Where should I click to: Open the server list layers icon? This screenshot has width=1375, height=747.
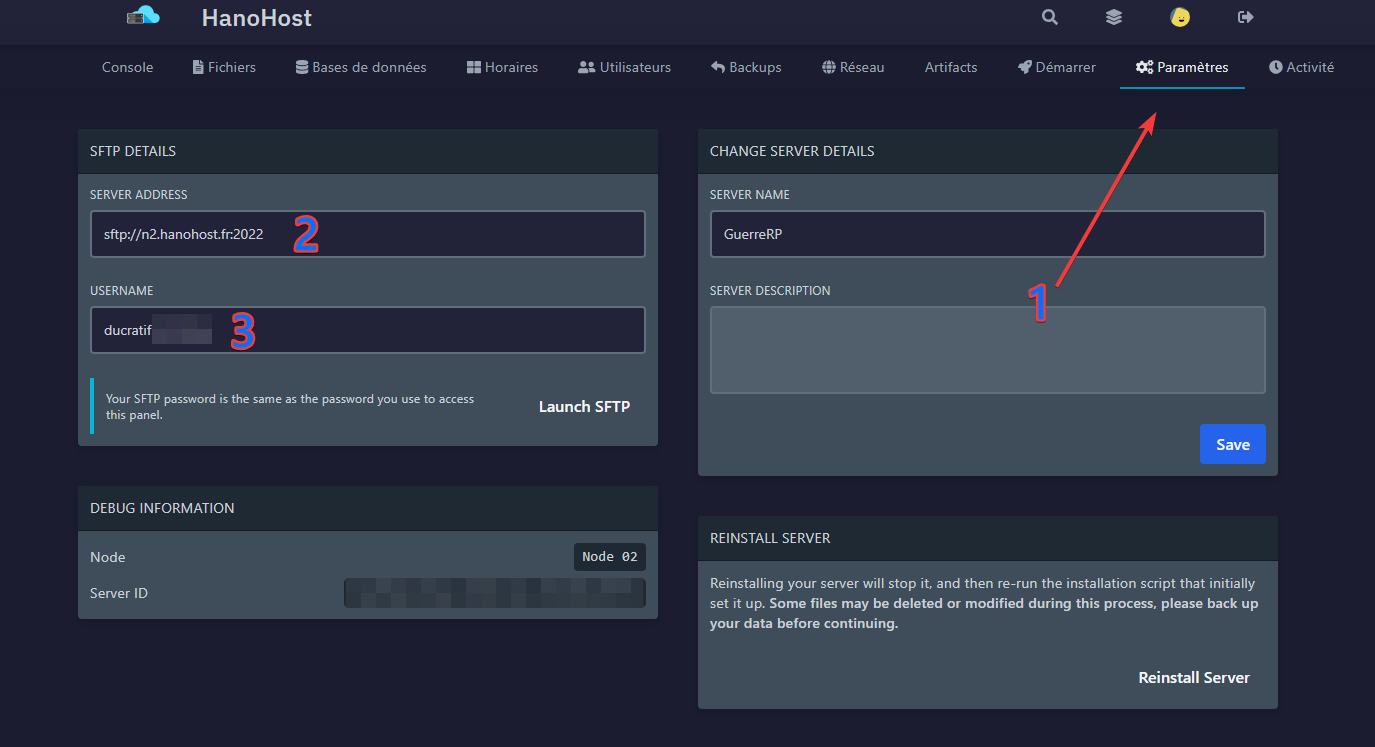(x=1114, y=17)
